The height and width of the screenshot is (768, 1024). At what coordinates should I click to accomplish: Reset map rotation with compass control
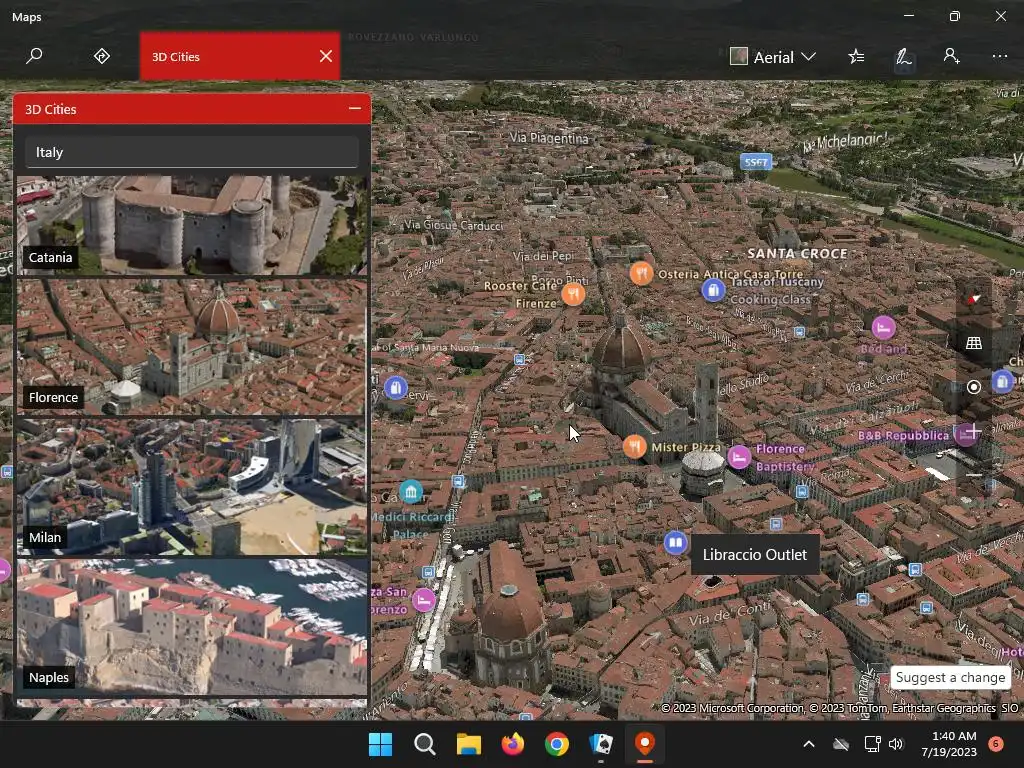tap(974, 299)
